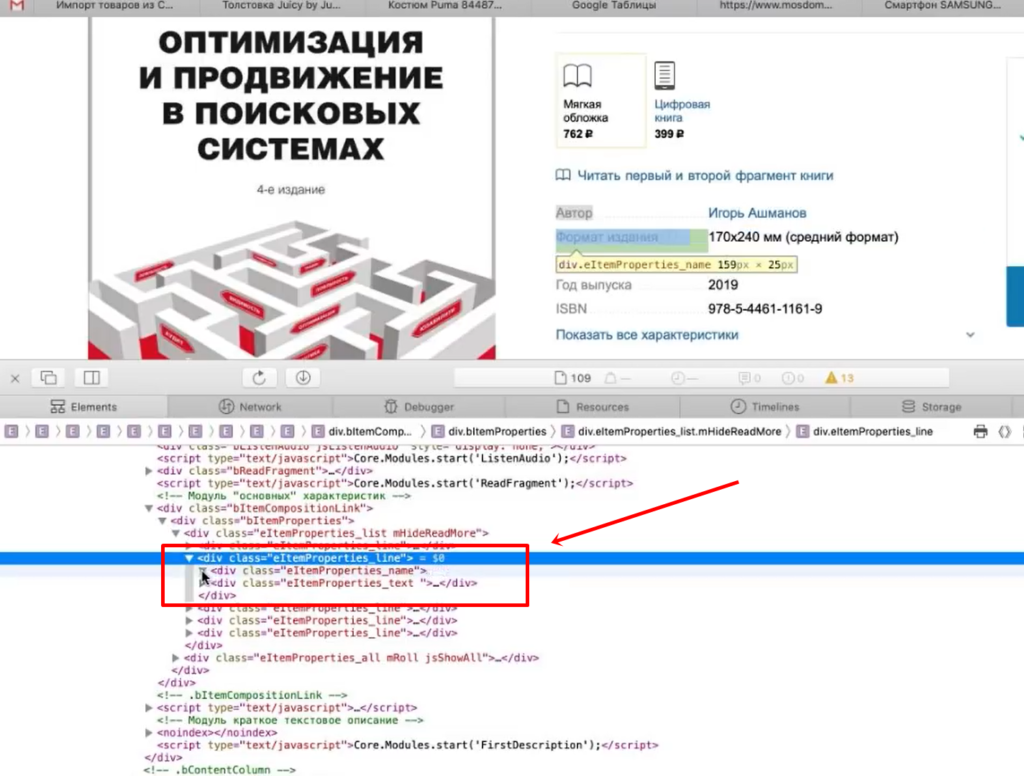Reload the page from inspector toolbar
Viewport: 1024px width, 776px height.
pyautogui.click(x=259, y=378)
